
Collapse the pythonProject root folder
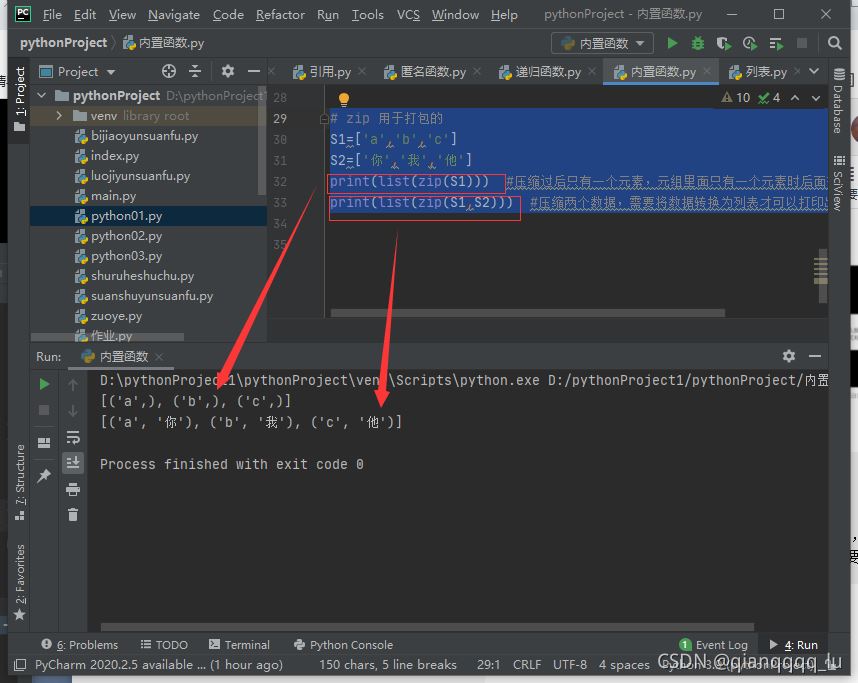tap(41, 96)
